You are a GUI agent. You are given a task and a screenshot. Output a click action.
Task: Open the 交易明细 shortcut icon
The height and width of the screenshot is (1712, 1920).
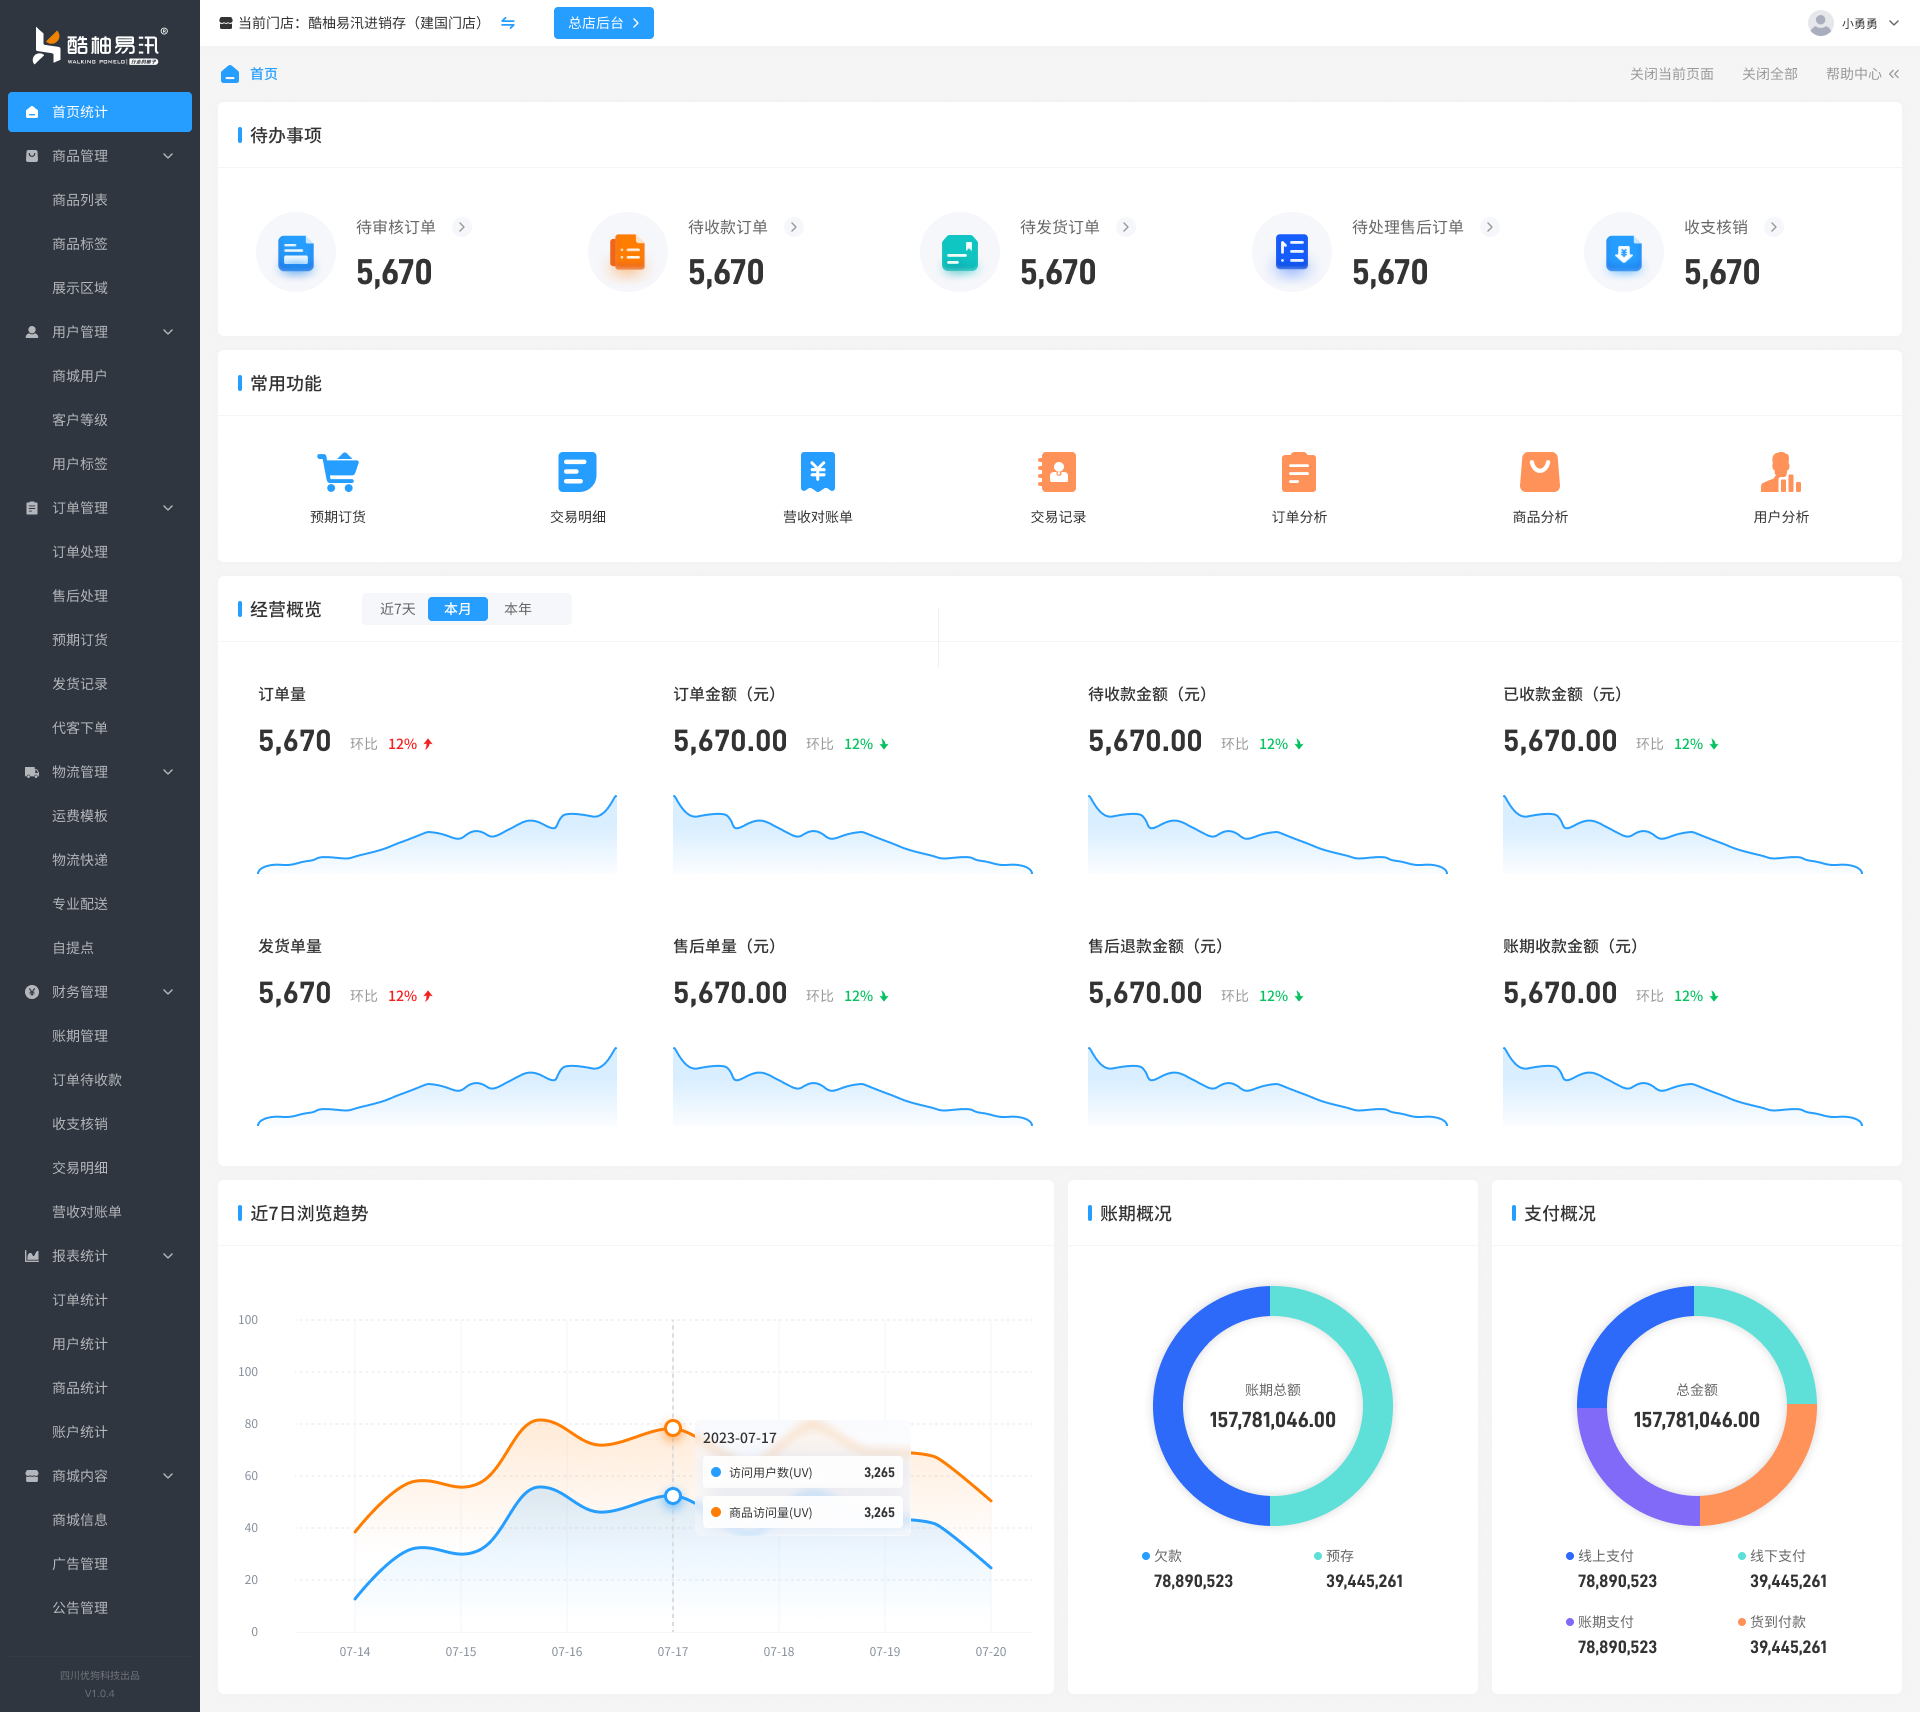coord(577,472)
